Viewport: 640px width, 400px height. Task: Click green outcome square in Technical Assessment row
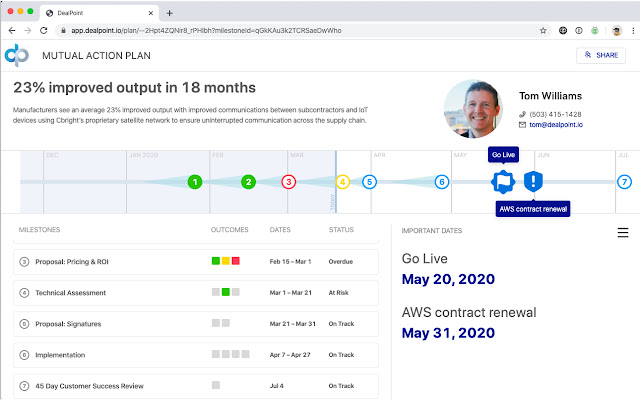pos(226,292)
